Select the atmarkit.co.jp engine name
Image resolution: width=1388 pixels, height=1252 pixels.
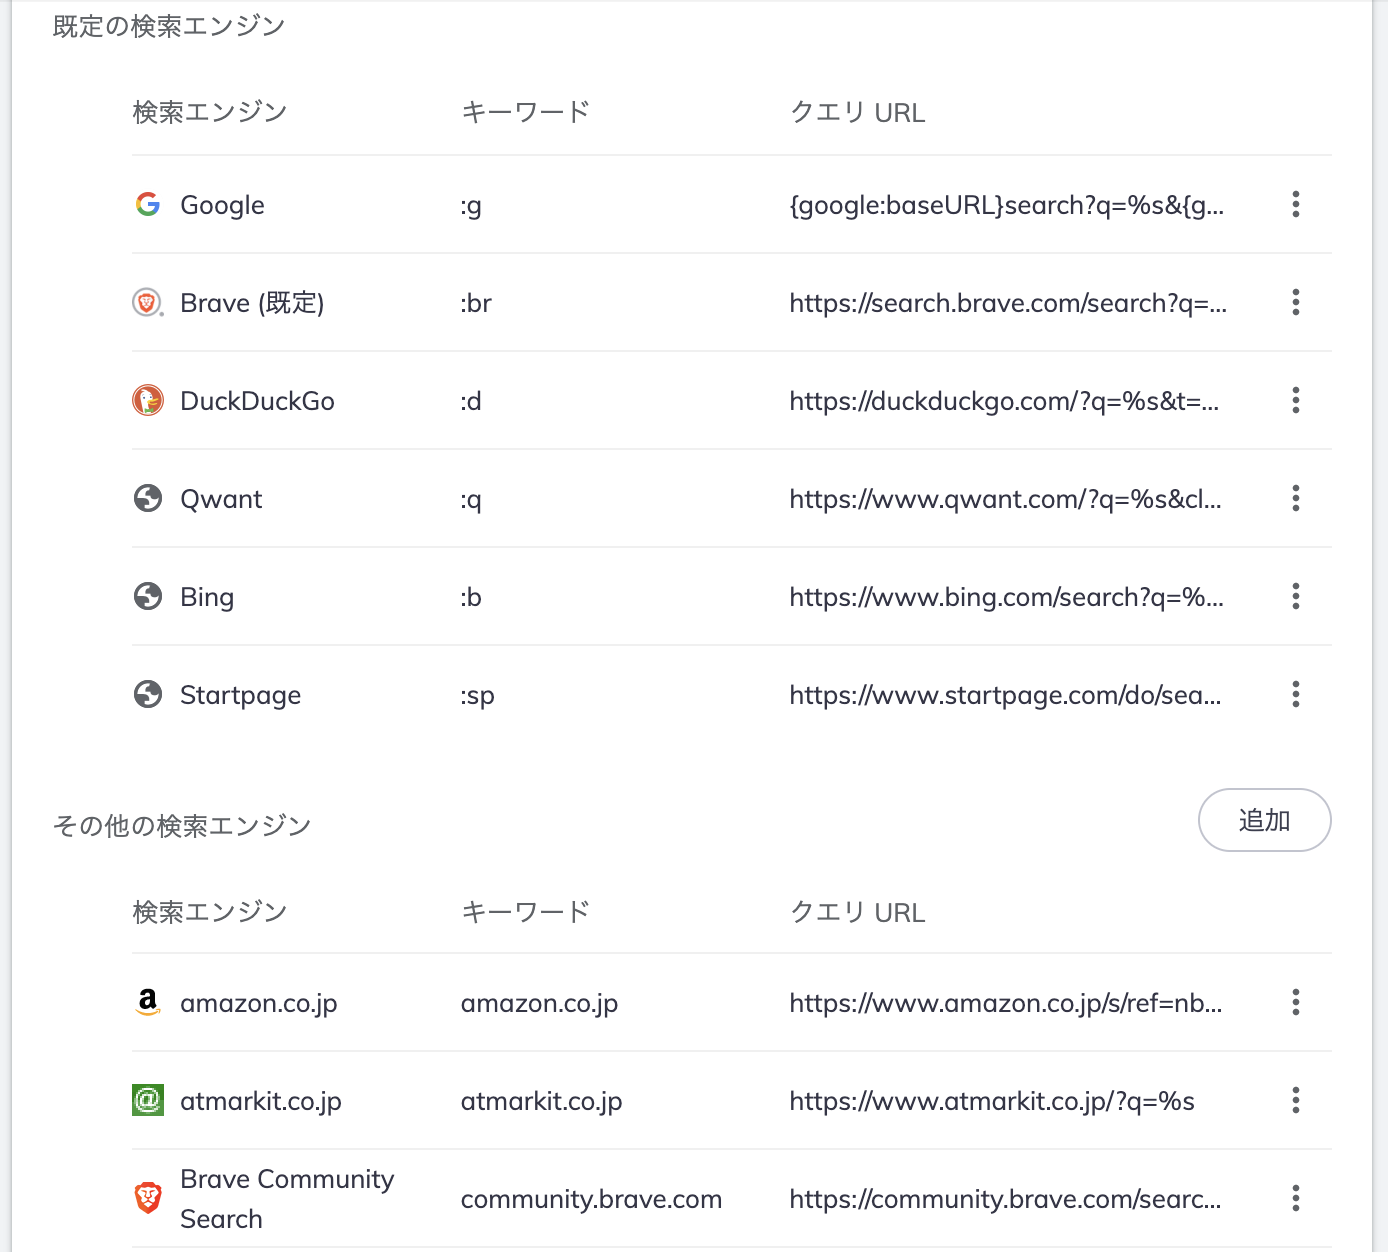(261, 1101)
